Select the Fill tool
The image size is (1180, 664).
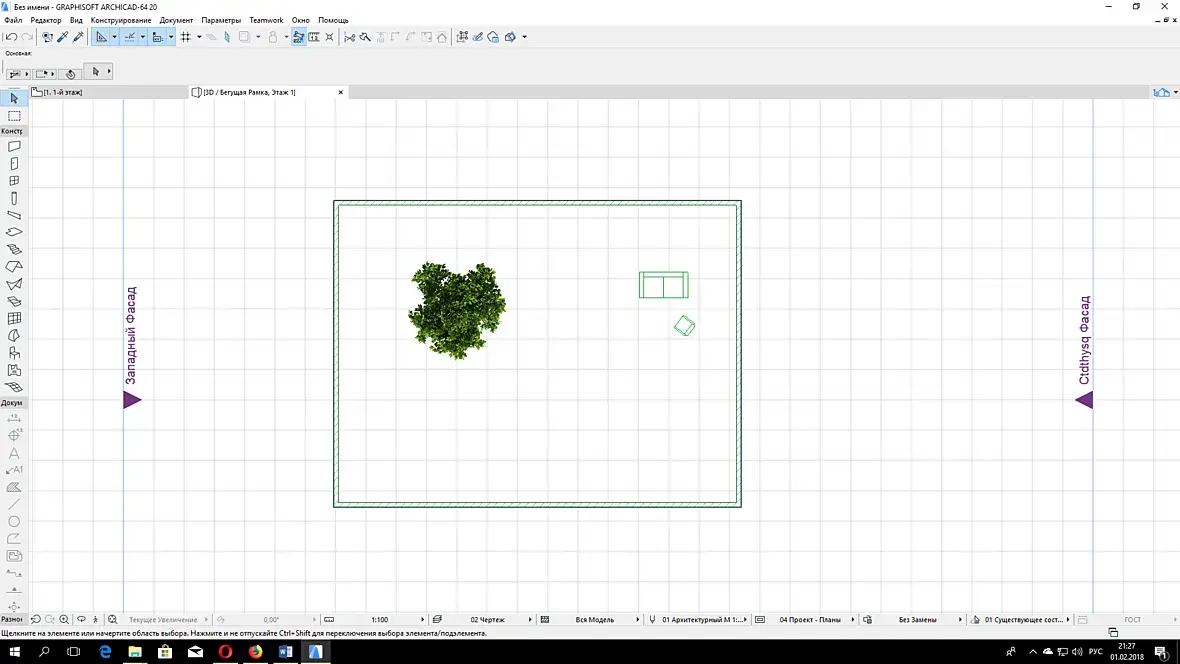tap(14, 487)
